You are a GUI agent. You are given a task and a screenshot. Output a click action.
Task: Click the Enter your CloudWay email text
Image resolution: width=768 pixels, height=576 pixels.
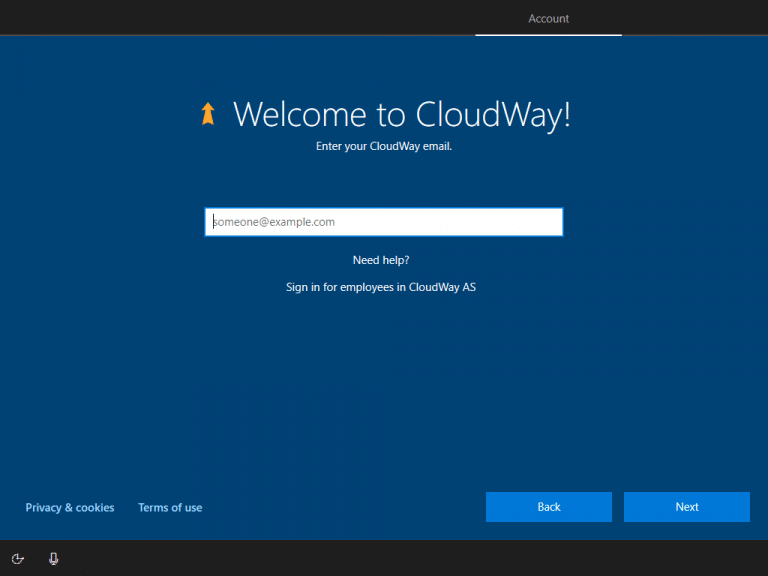click(384, 146)
